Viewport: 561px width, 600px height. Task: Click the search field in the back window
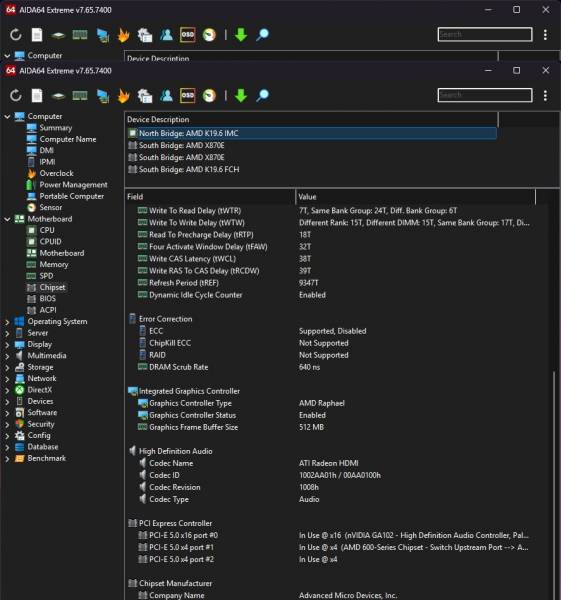tap(485, 34)
